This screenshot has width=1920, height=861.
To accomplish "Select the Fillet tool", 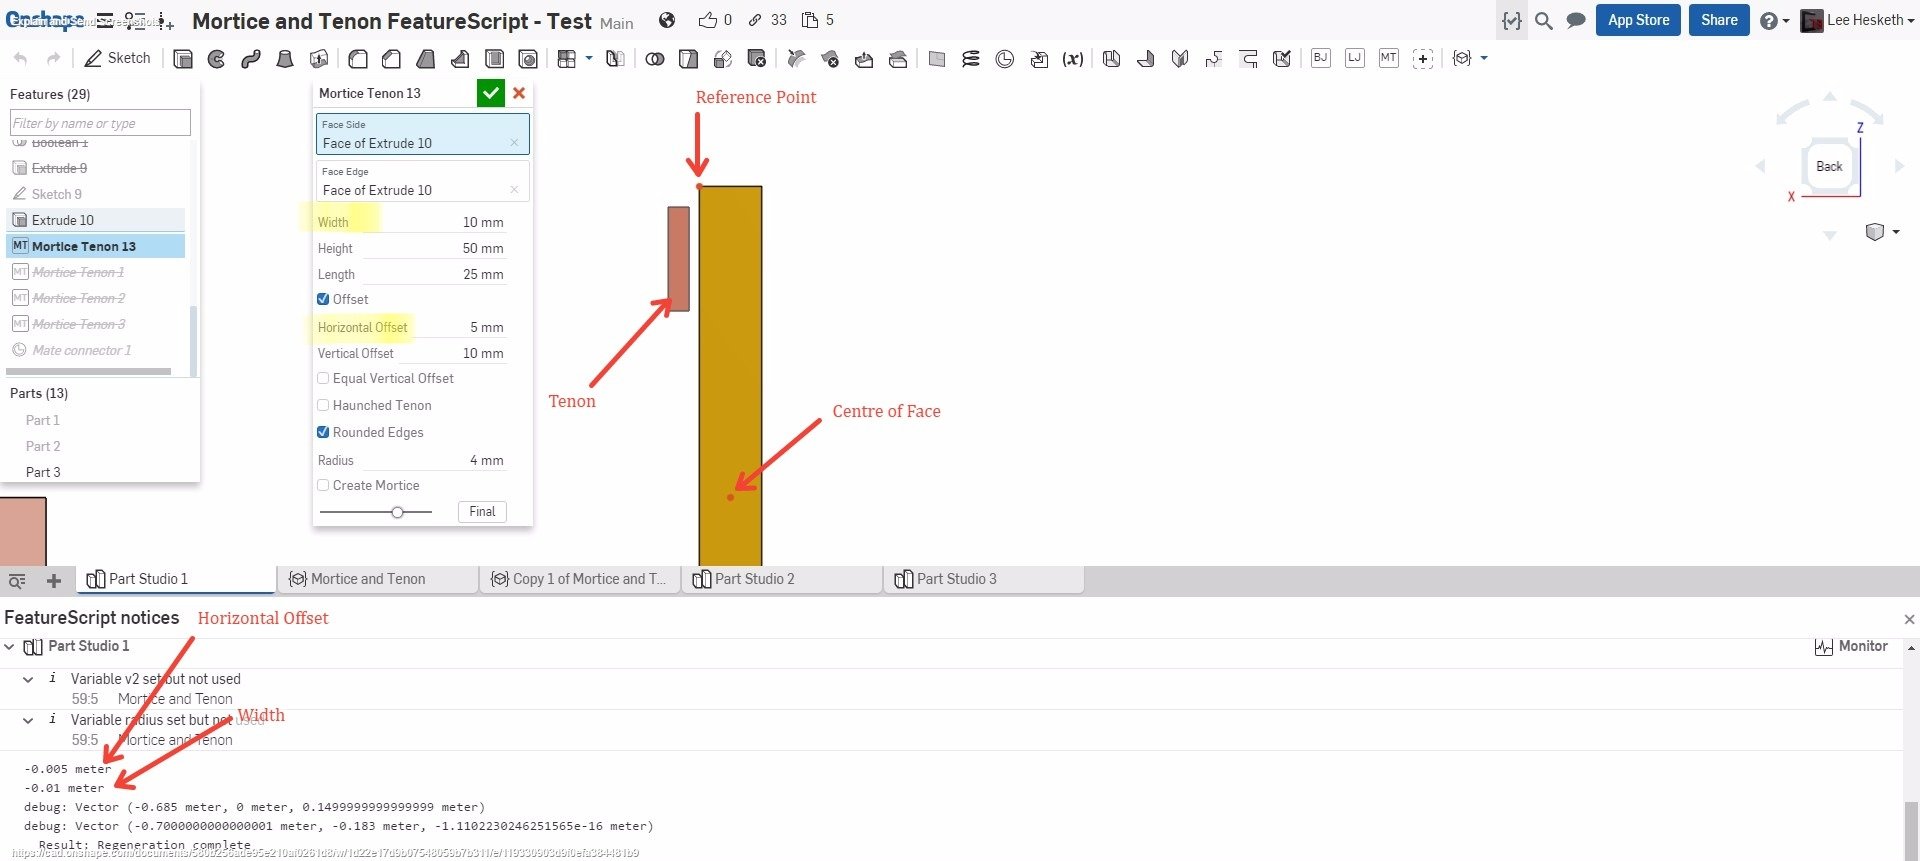I will (x=358, y=59).
